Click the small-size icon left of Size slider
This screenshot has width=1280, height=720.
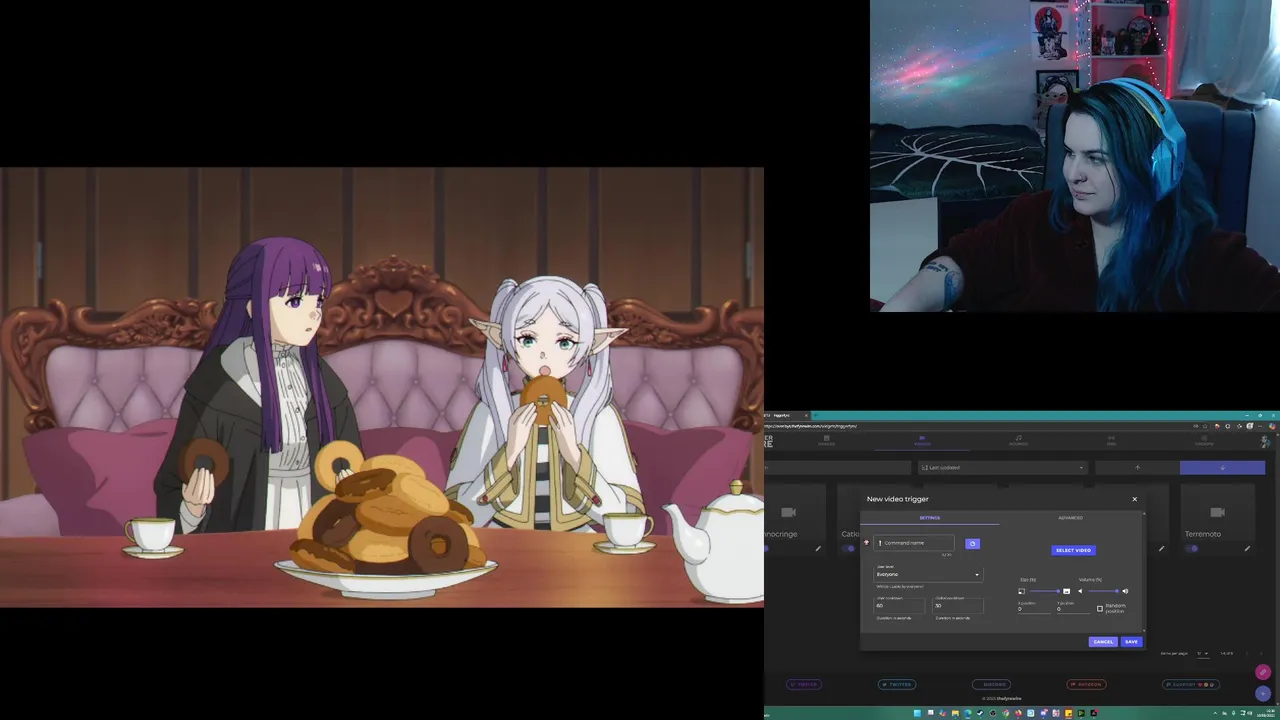click(x=1021, y=591)
